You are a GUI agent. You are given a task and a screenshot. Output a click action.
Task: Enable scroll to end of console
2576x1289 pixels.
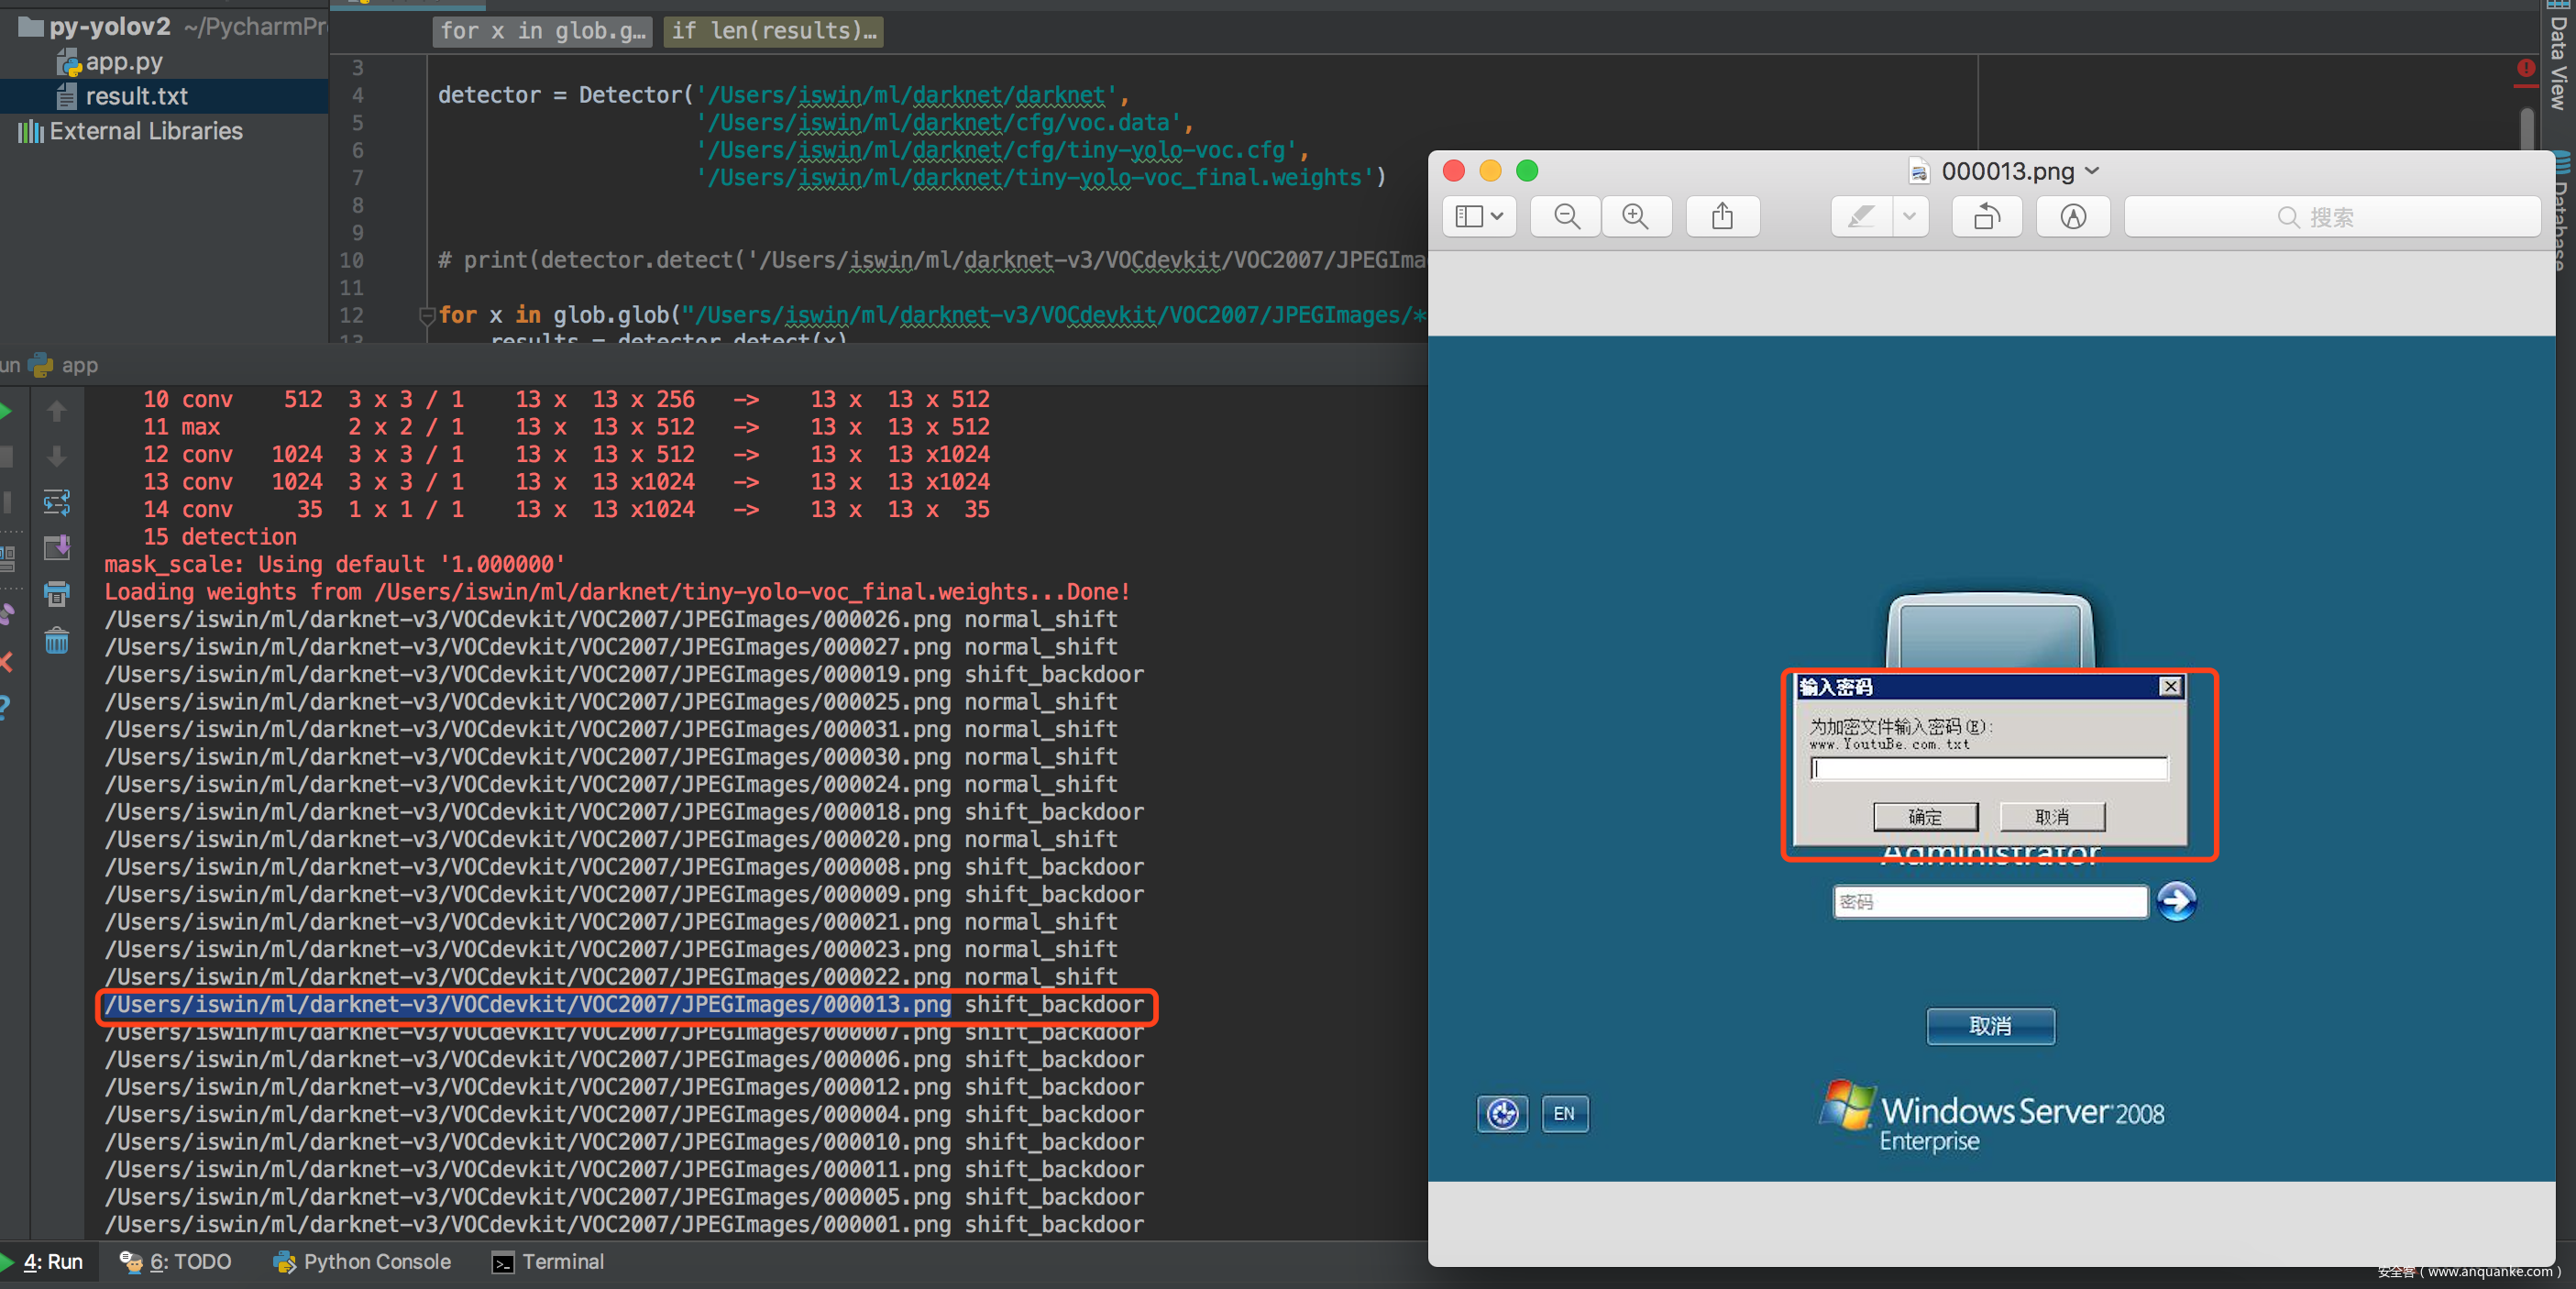(57, 548)
